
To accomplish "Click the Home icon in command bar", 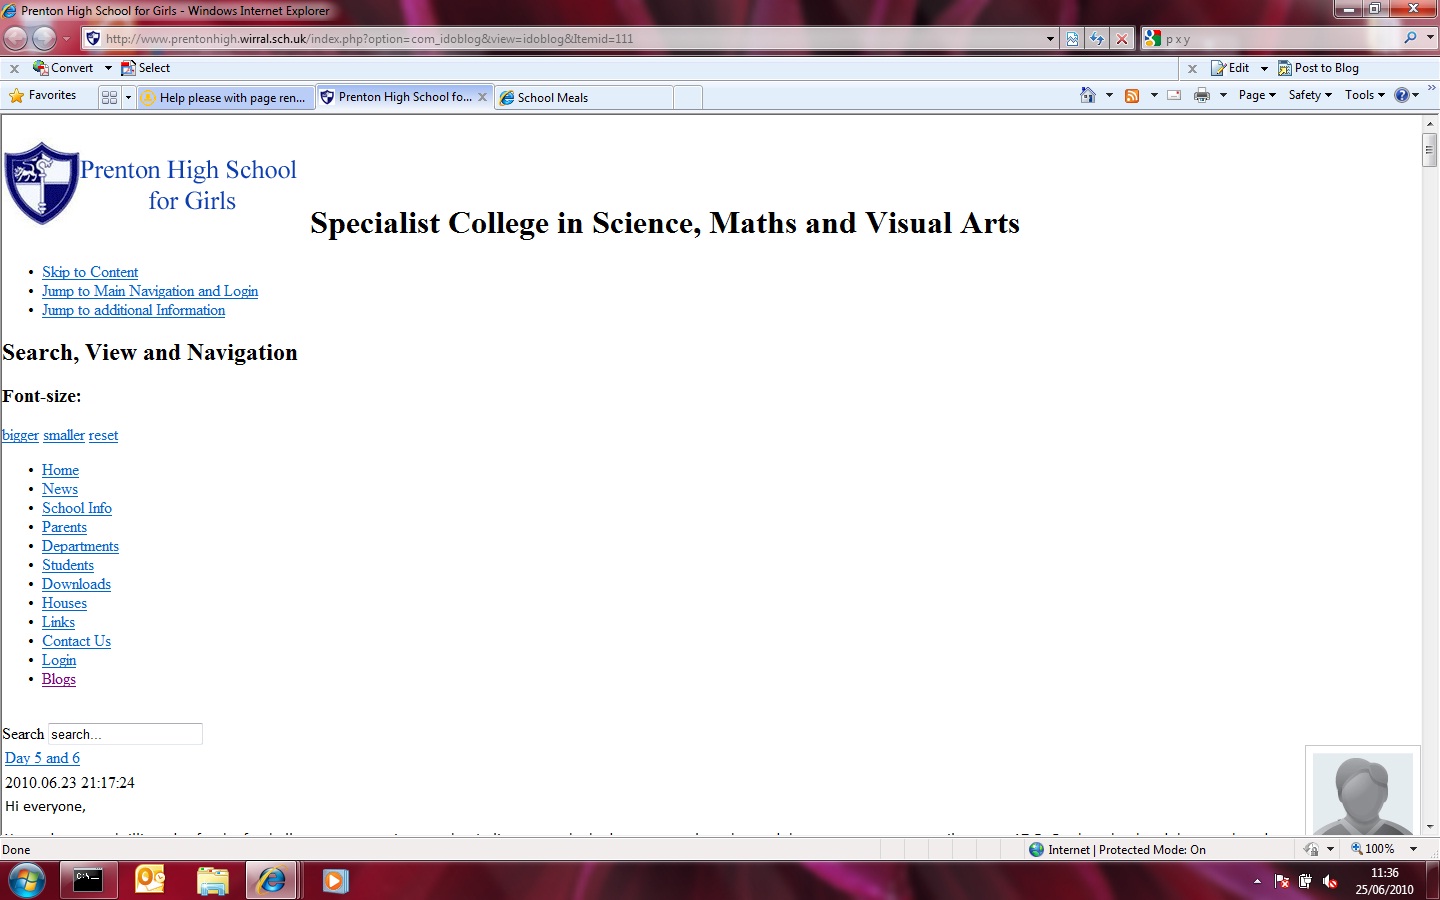I will pos(1088,95).
